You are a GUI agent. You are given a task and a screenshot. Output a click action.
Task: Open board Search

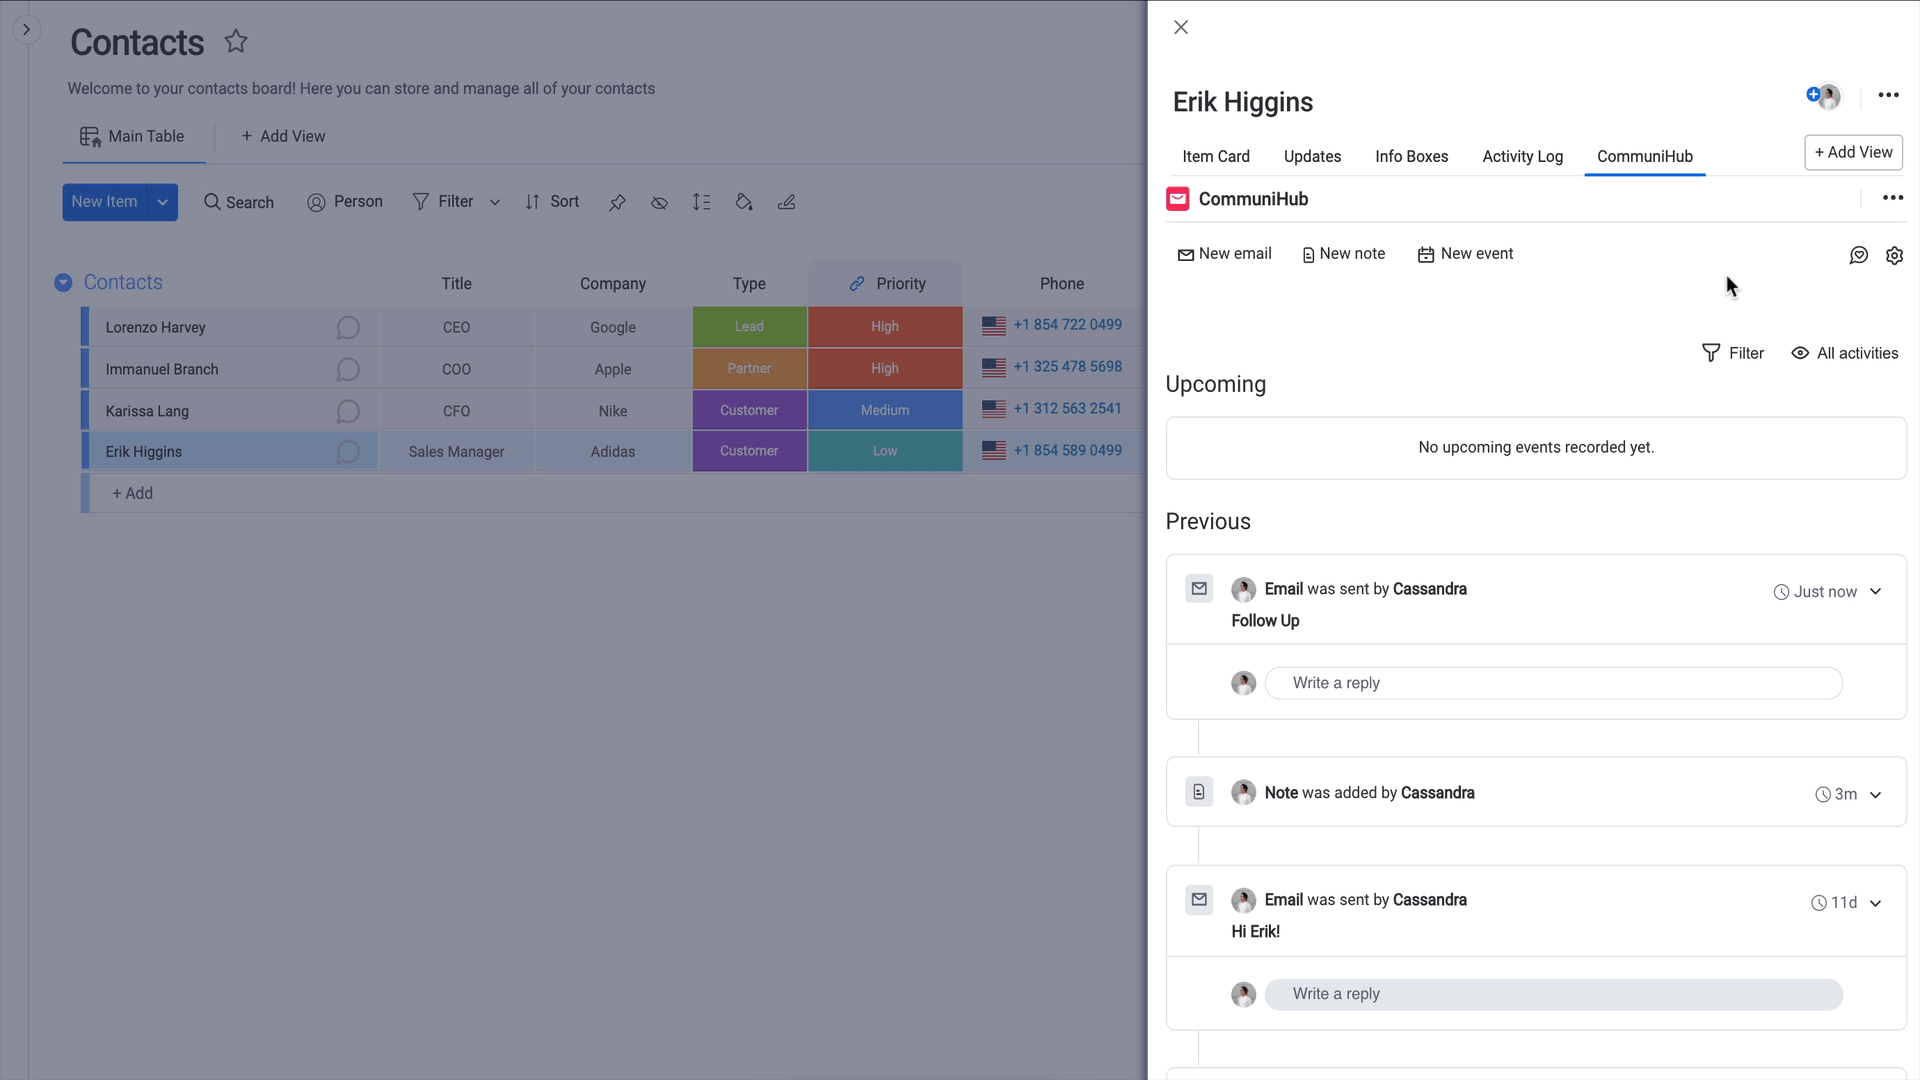click(x=239, y=202)
